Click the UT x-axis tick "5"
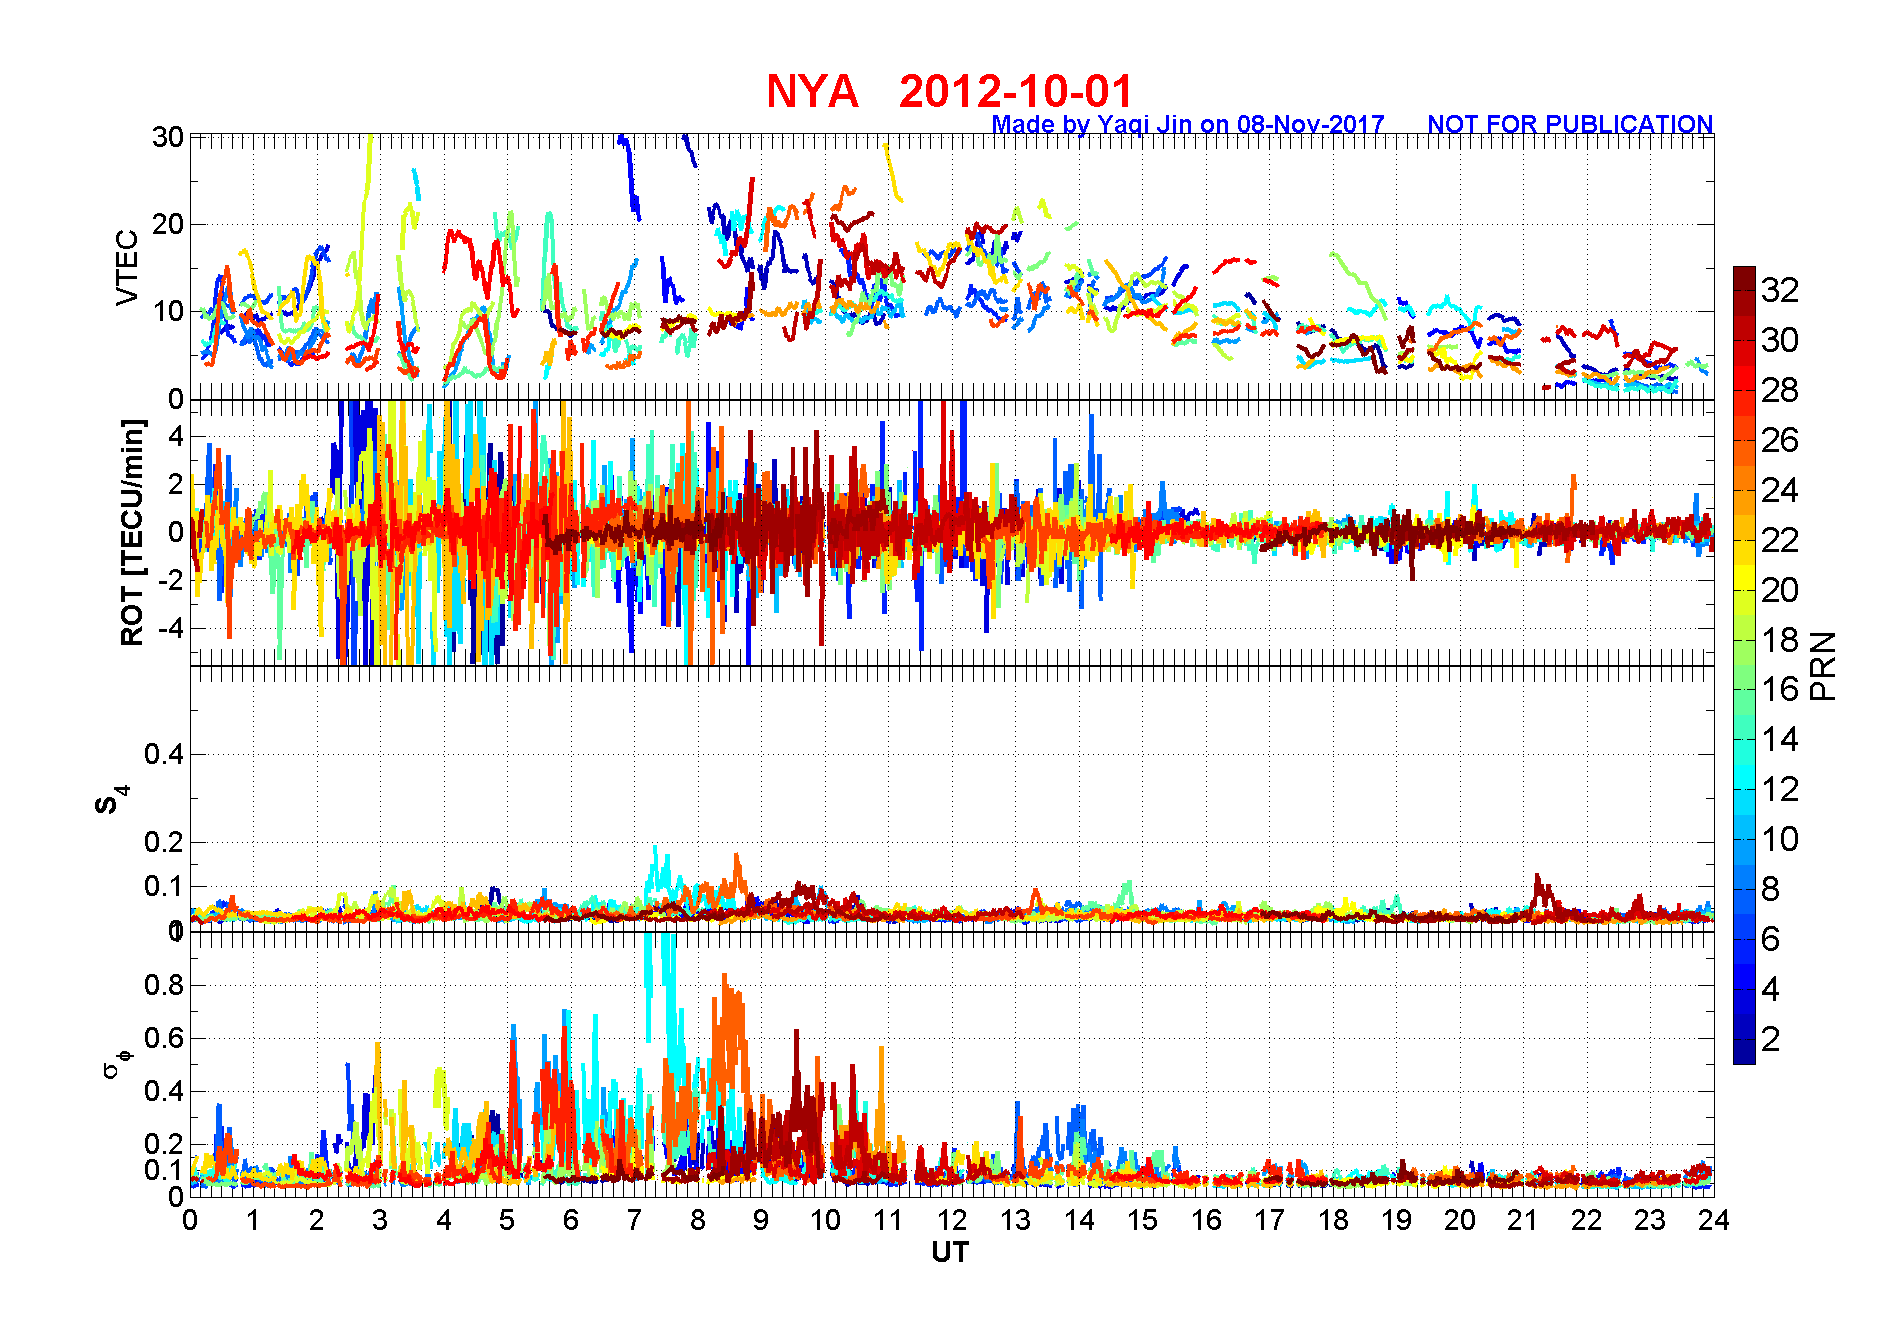This screenshot has width=1904, height=1330. pyautogui.click(x=507, y=1220)
